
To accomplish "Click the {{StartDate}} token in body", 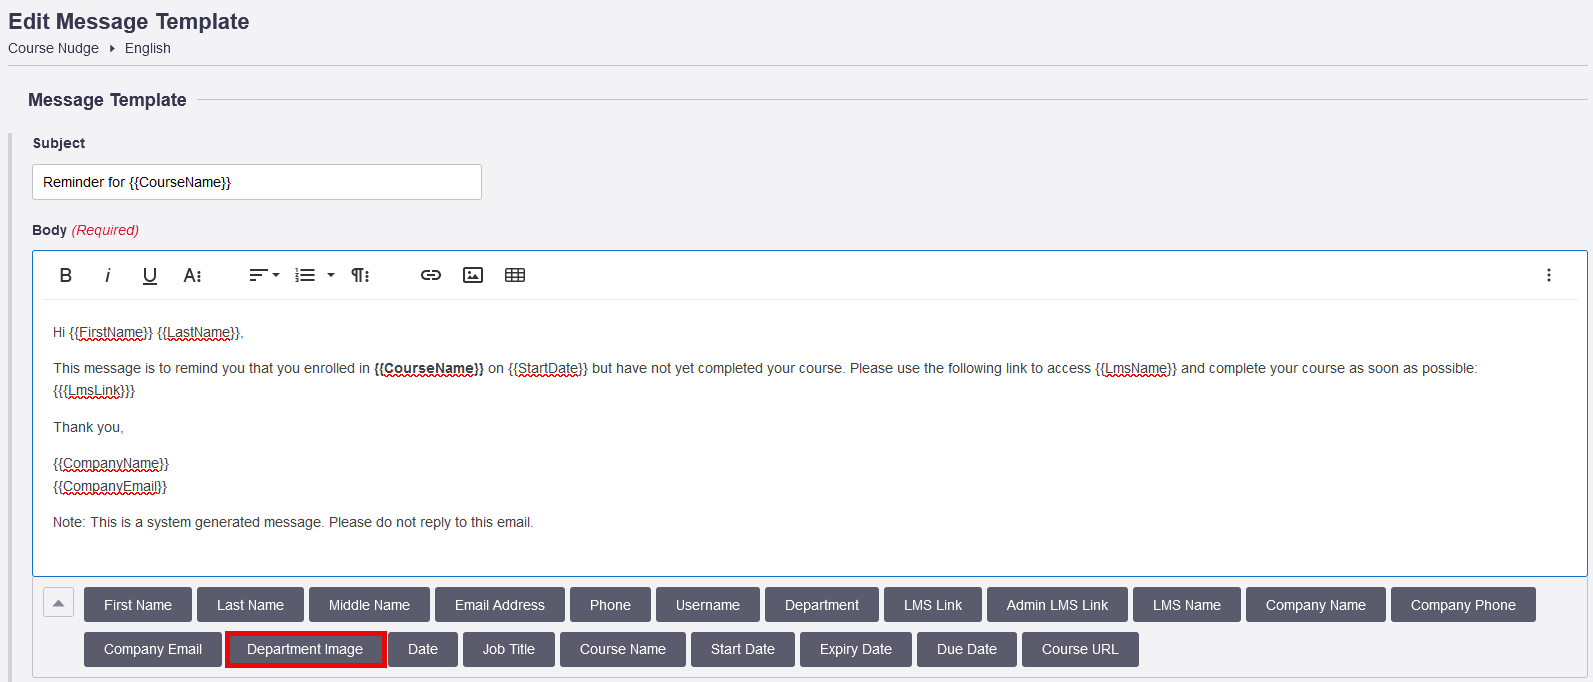I will click(548, 369).
